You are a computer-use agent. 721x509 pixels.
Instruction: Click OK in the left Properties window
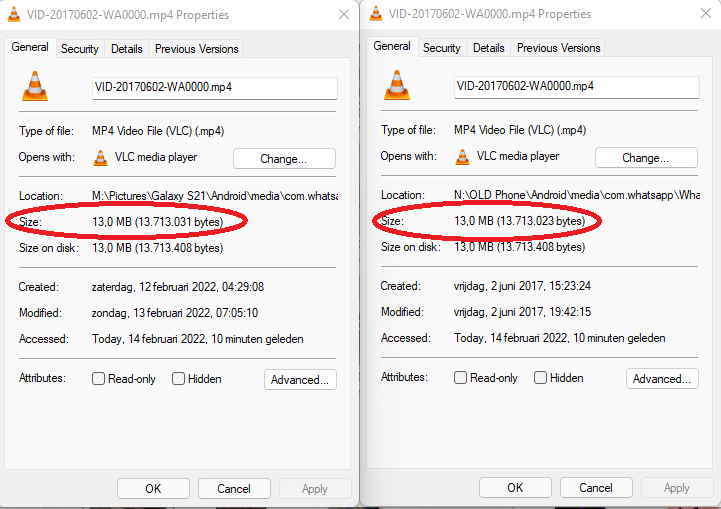point(153,489)
